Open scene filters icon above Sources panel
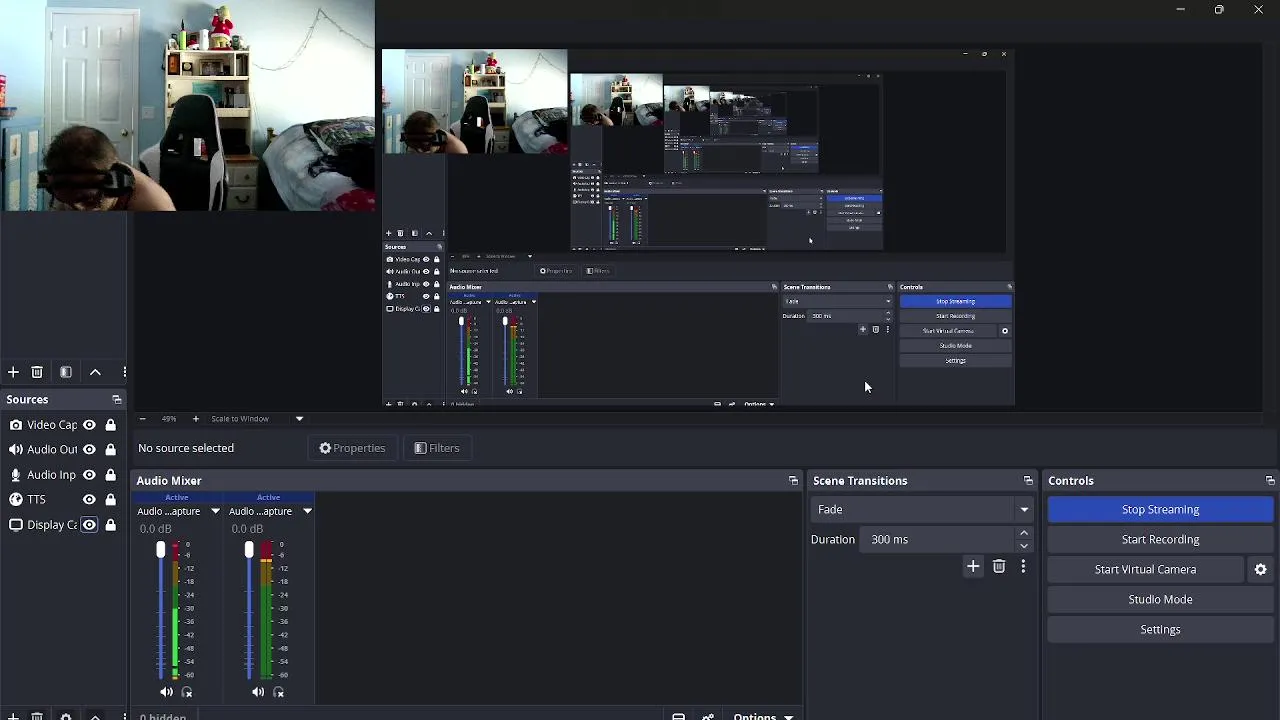 pyautogui.click(x=66, y=372)
